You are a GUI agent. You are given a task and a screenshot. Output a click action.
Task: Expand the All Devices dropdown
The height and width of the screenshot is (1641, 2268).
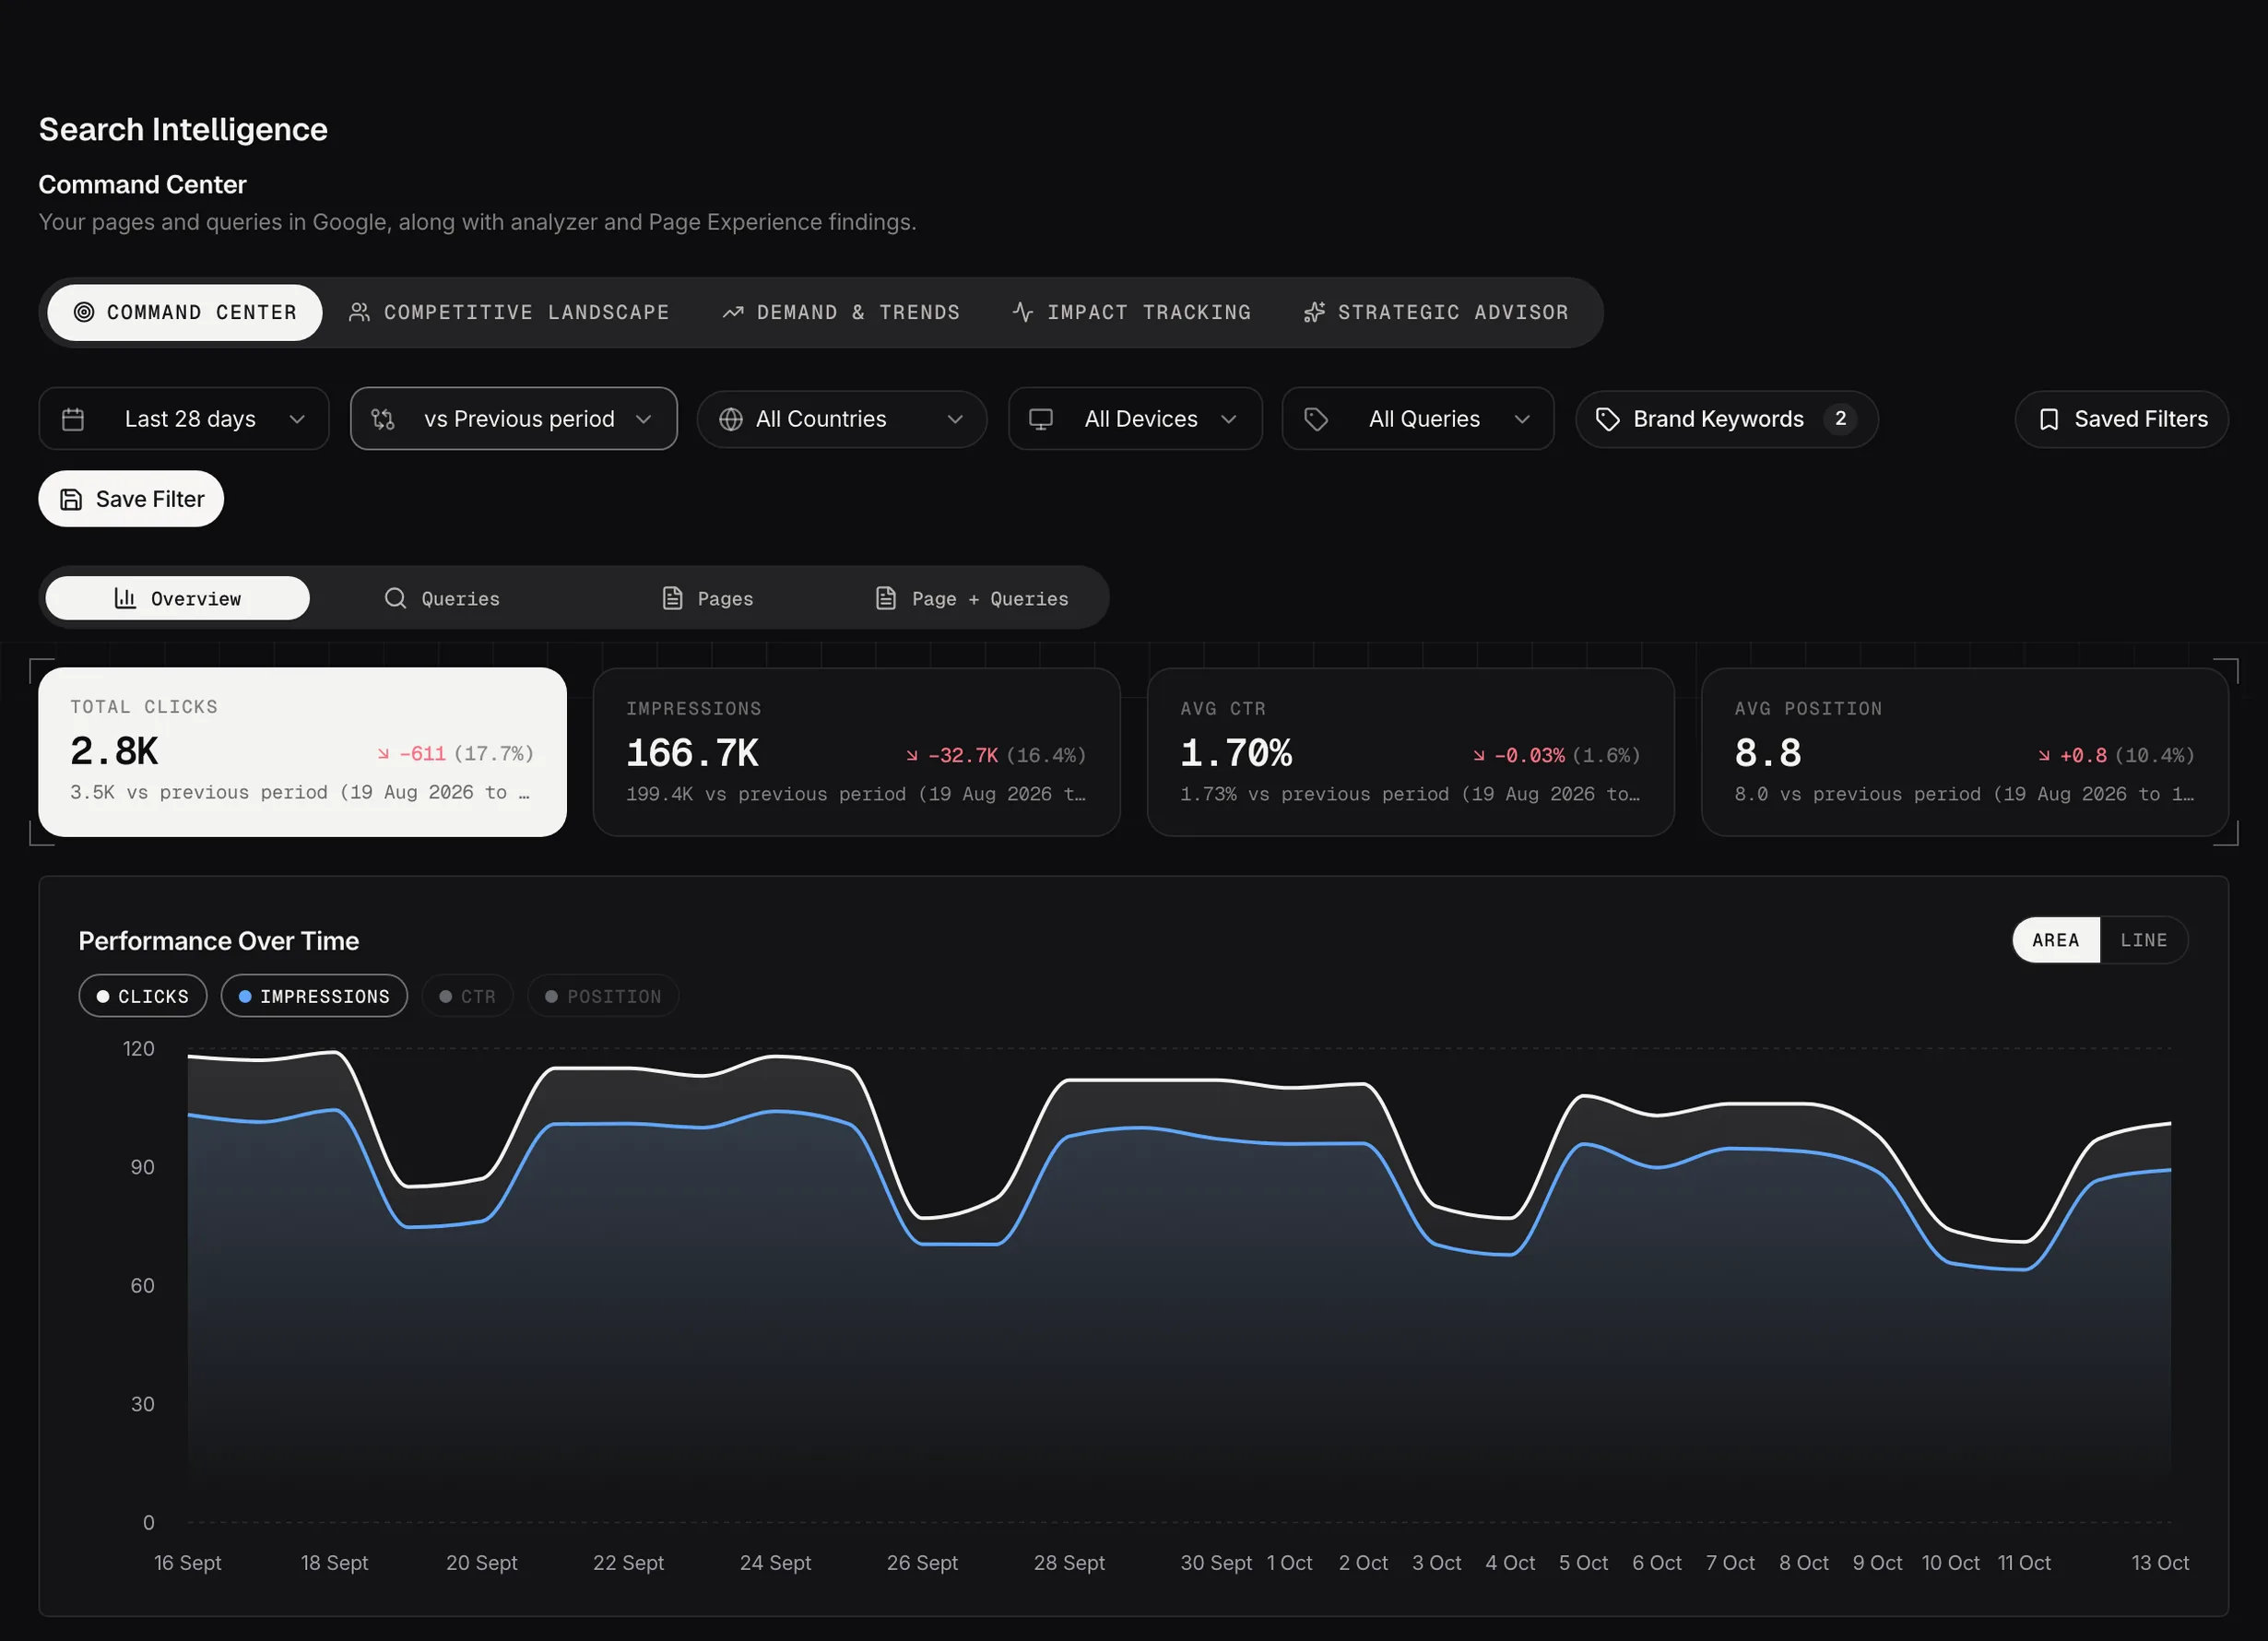[x=1135, y=419]
